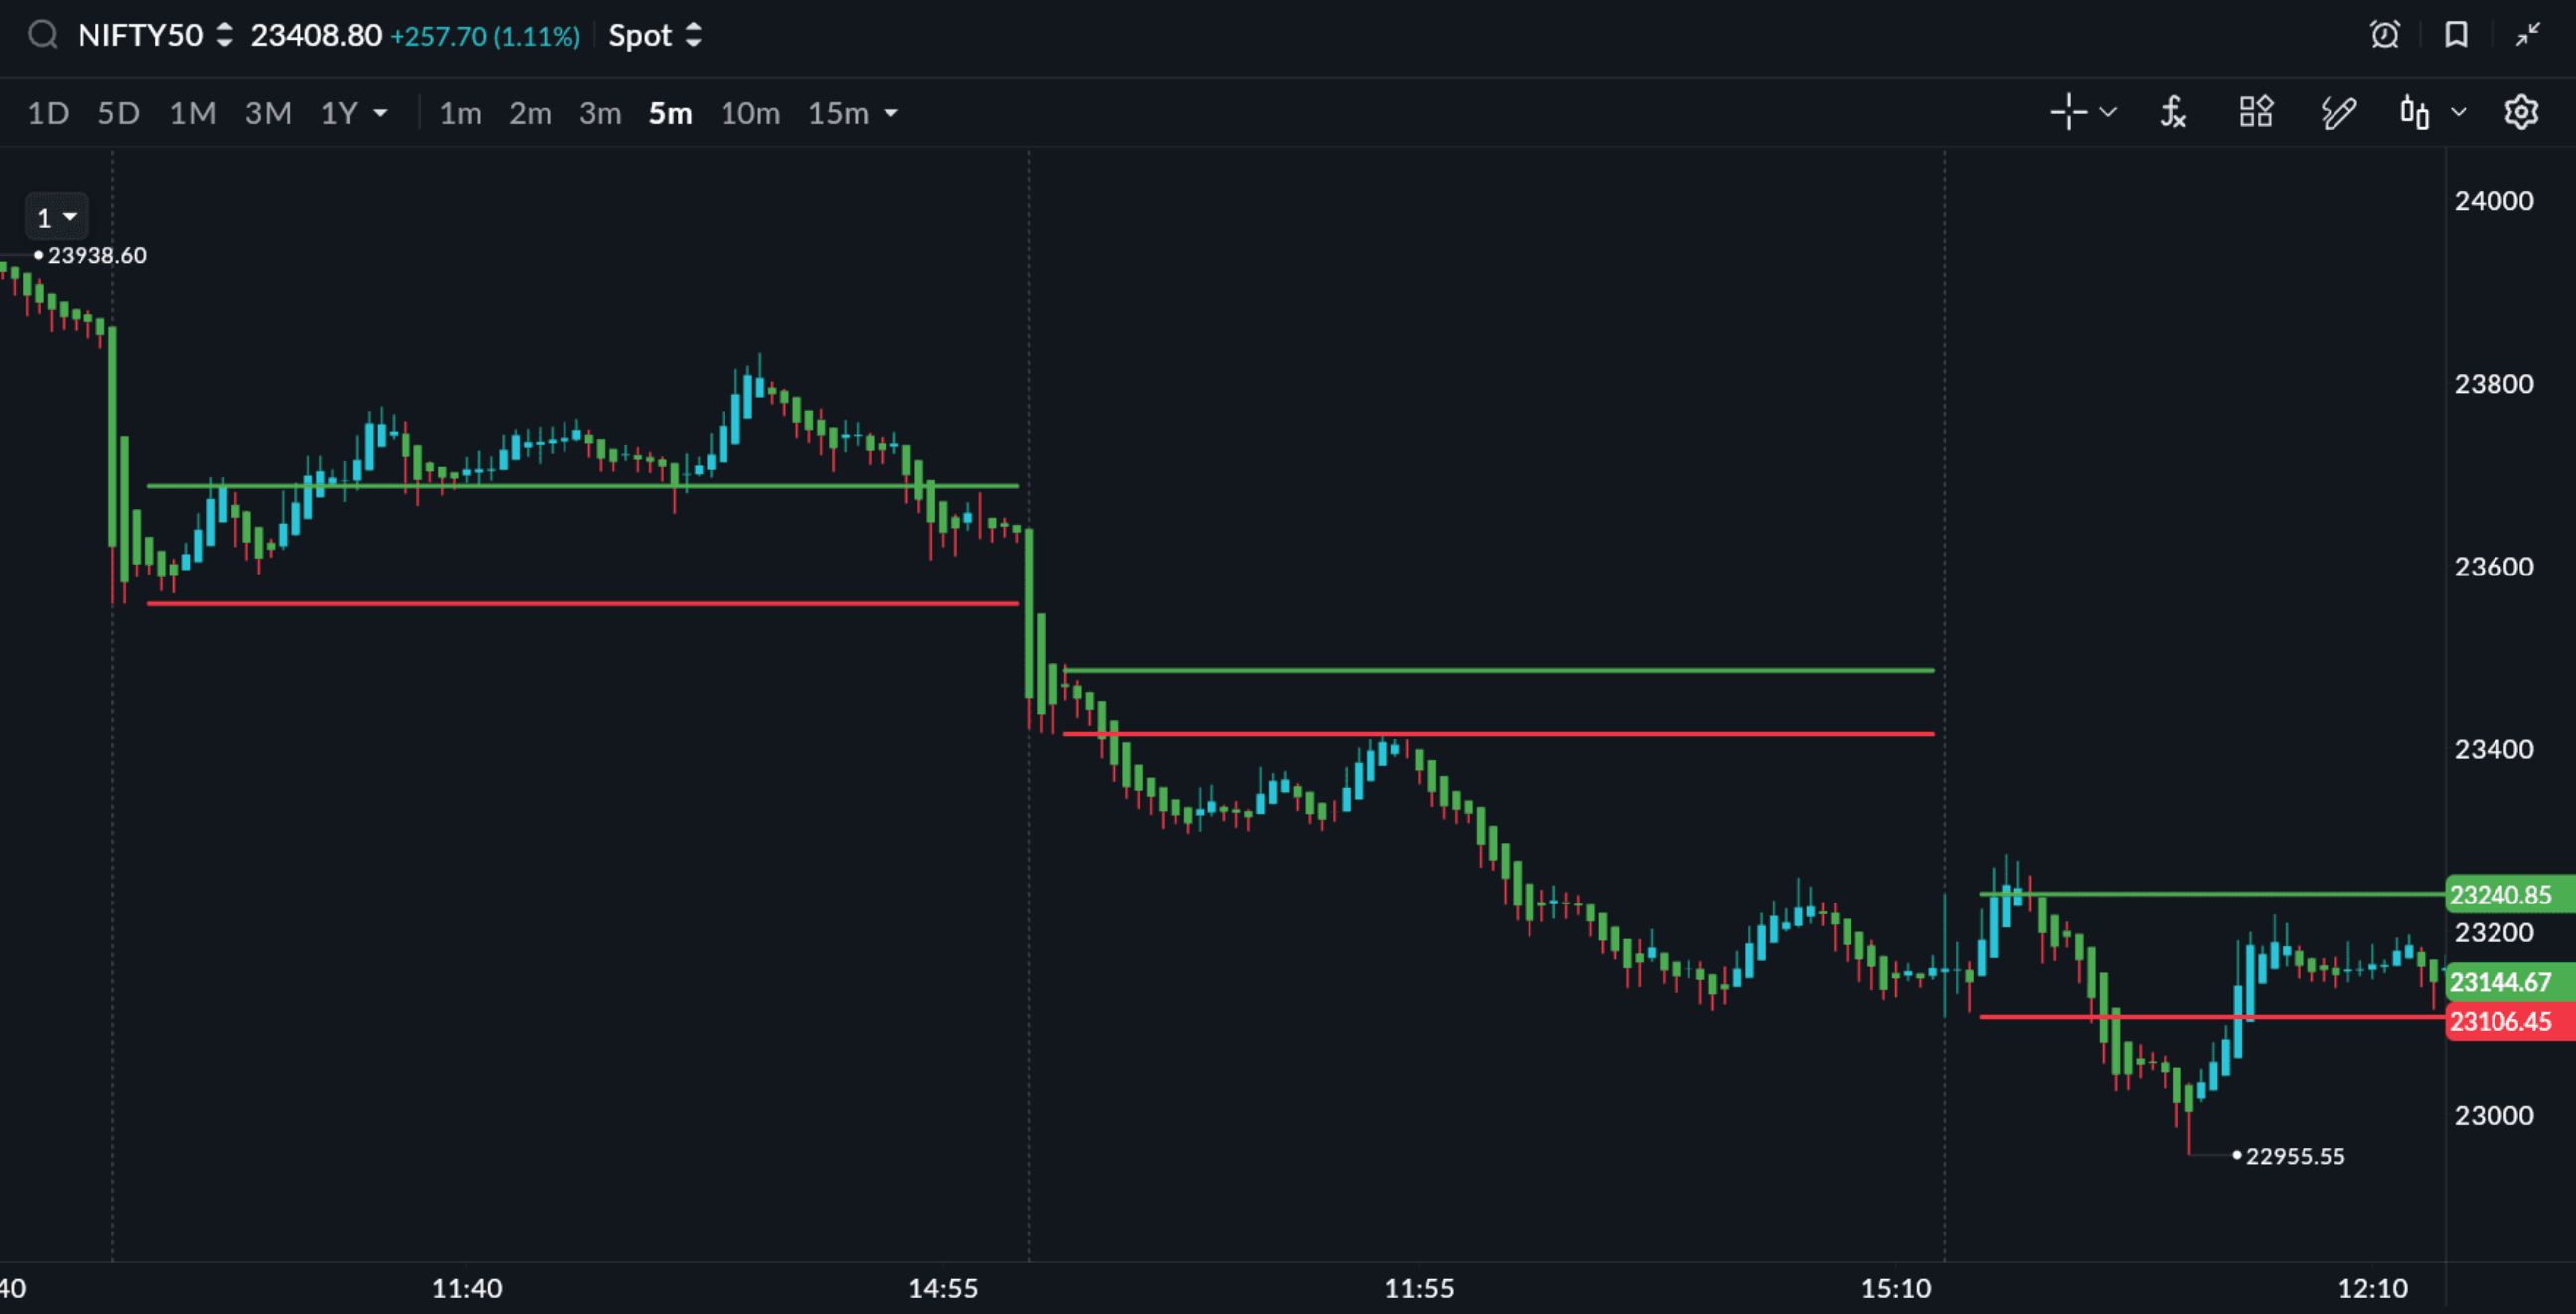Expand the 15m interval dropdown arrow
Screen dimensions: 2576x1314
coord(891,114)
